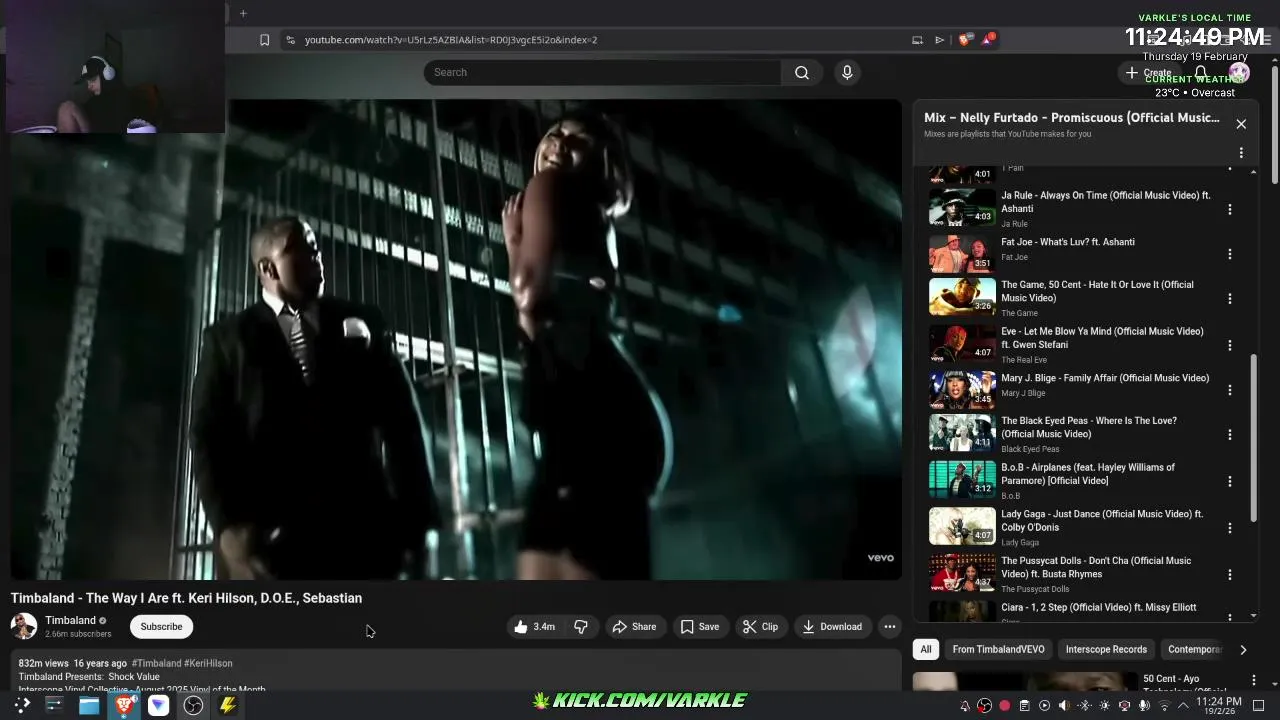The image size is (1280, 720).
Task: Subscribe to the Timbaland channel
Action: coord(161,627)
